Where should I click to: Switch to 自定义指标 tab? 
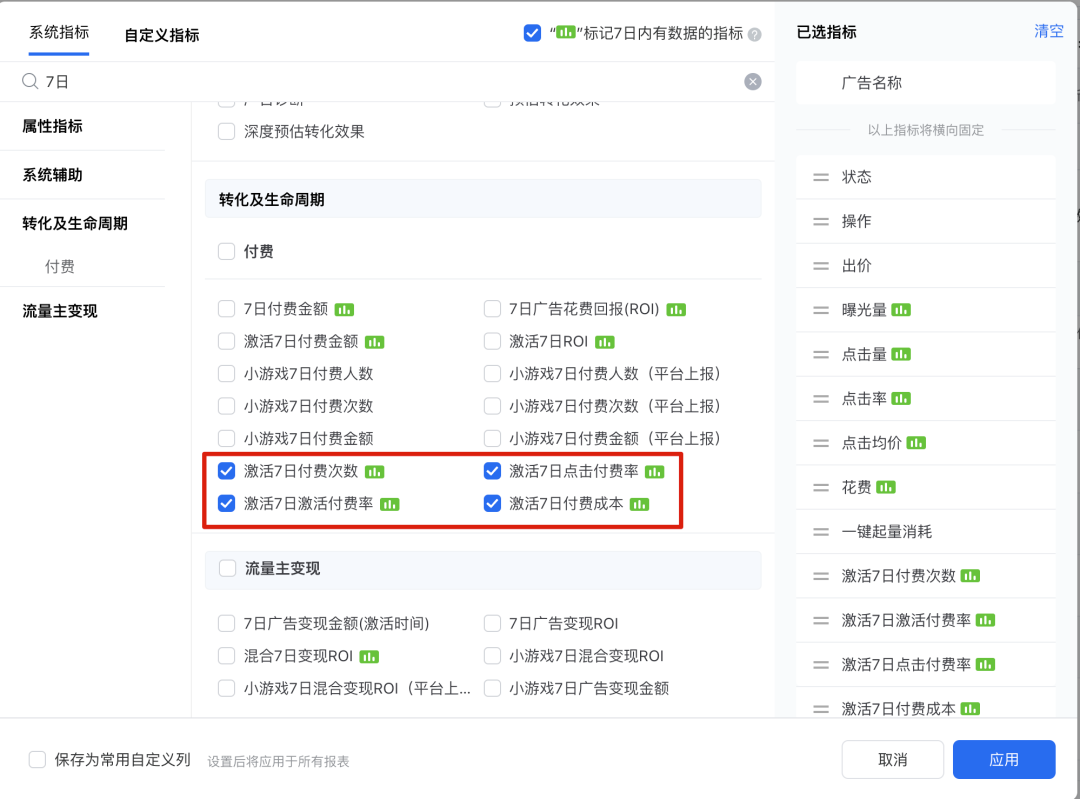tap(161, 35)
